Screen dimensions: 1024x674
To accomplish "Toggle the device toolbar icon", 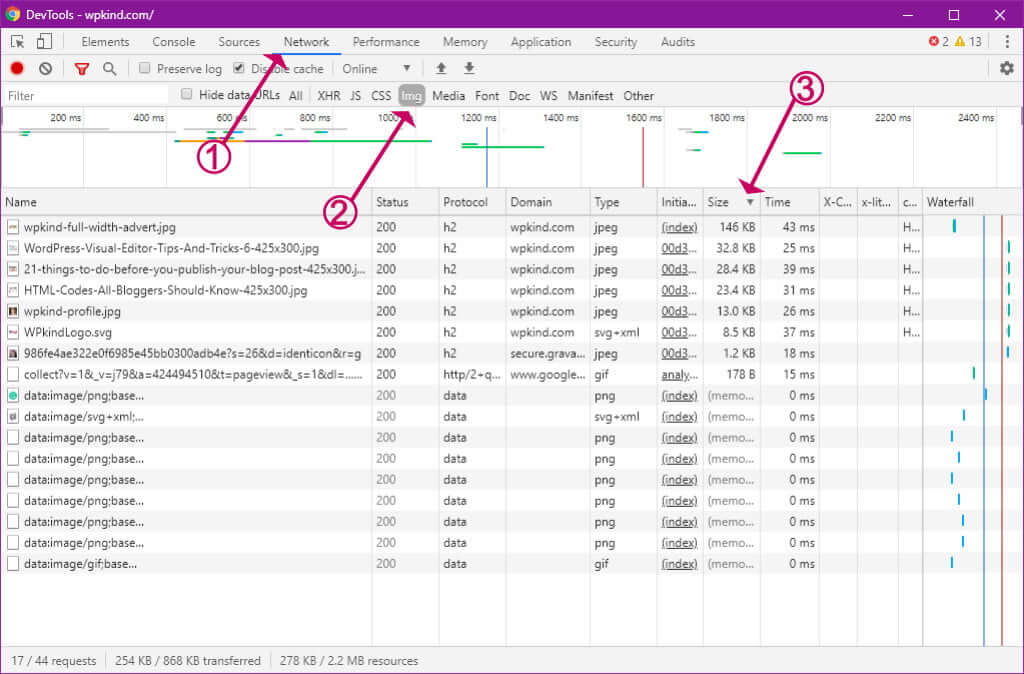I will click(44, 42).
